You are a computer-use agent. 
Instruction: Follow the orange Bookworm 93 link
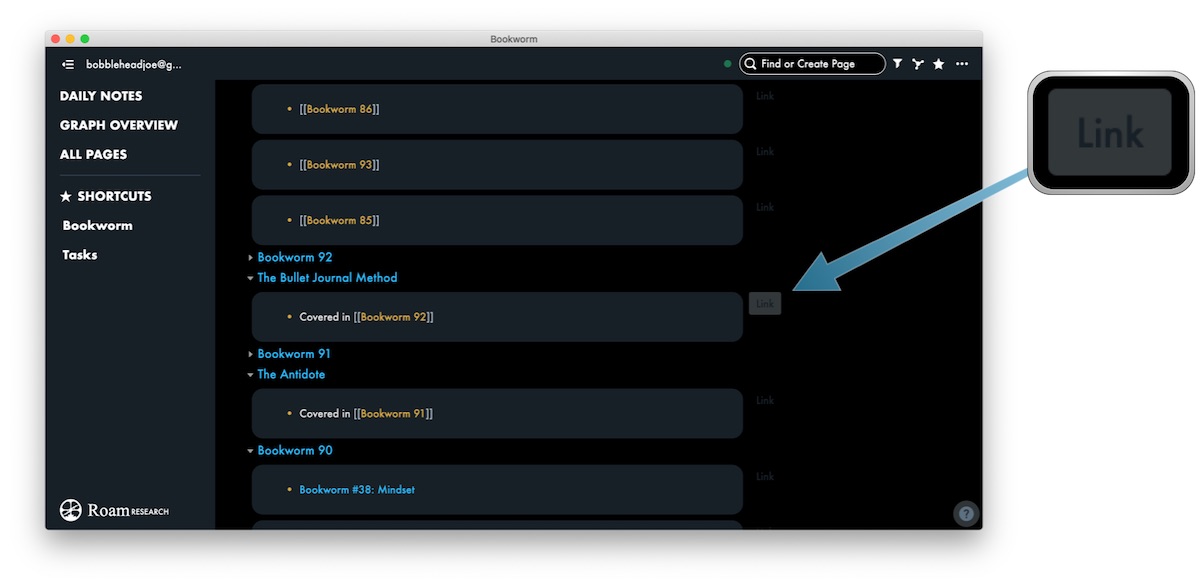(x=339, y=165)
